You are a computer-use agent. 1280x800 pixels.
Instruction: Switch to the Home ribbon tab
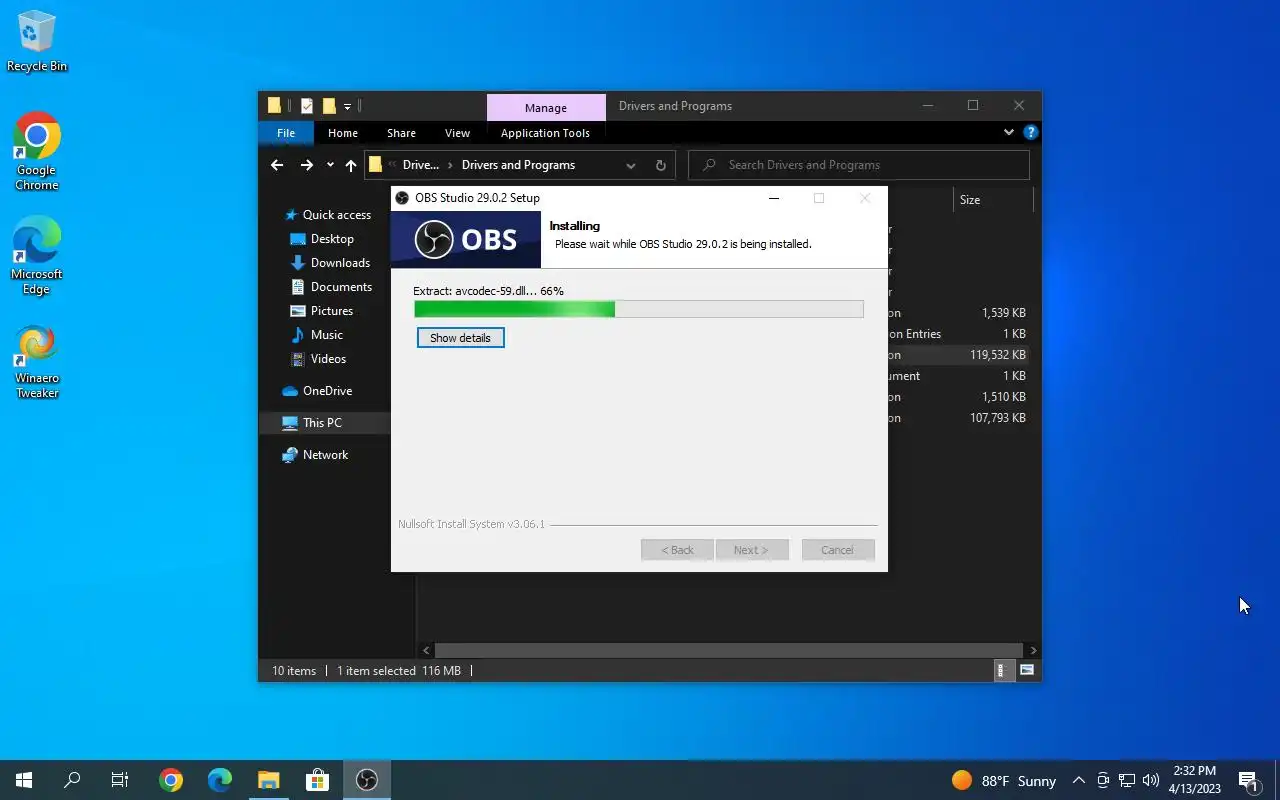[x=343, y=133]
